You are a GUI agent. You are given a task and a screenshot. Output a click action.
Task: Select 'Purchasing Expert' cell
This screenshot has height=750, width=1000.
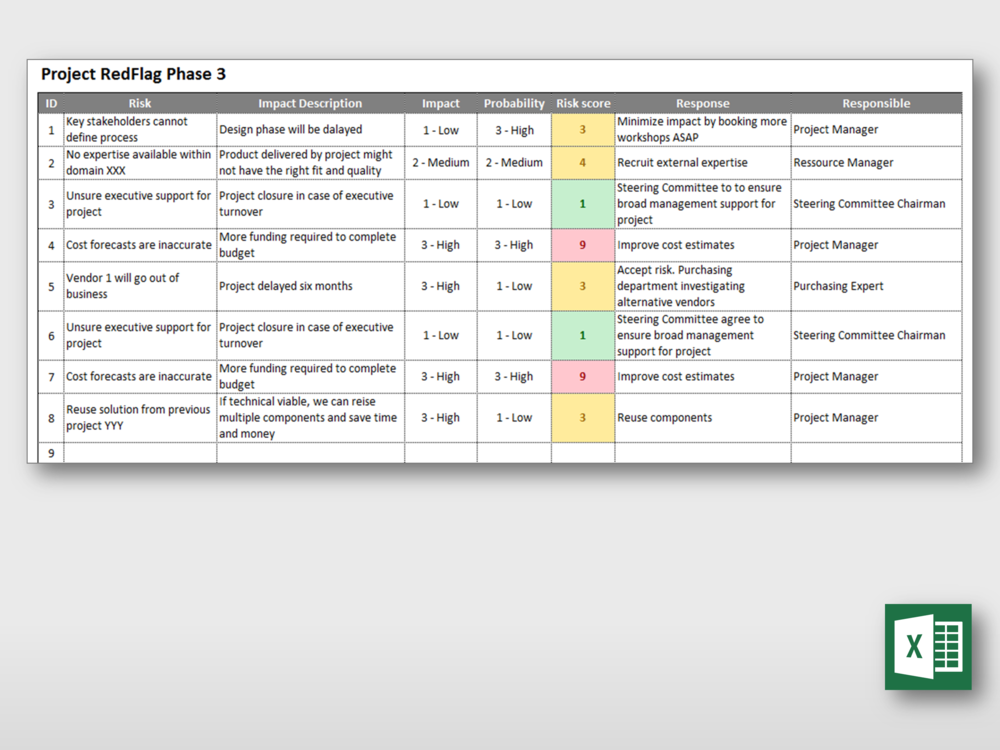tap(876, 286)
